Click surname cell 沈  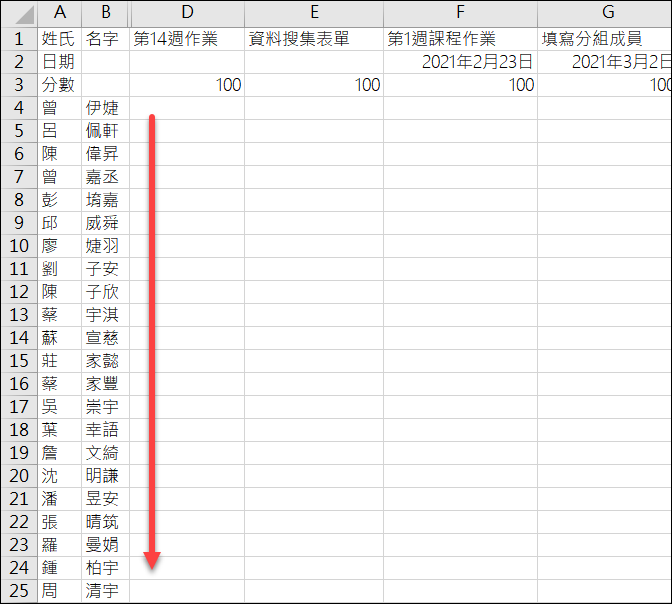60,476
